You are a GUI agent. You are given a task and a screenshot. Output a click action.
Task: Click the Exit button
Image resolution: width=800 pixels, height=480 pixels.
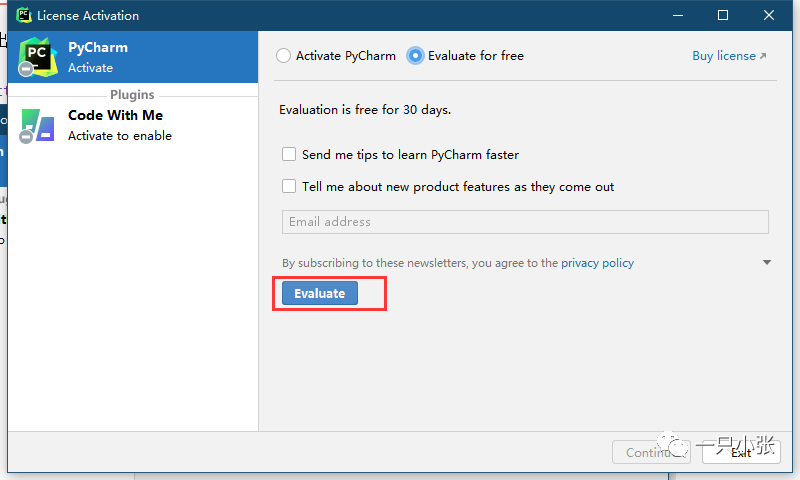tap(741, 452)
